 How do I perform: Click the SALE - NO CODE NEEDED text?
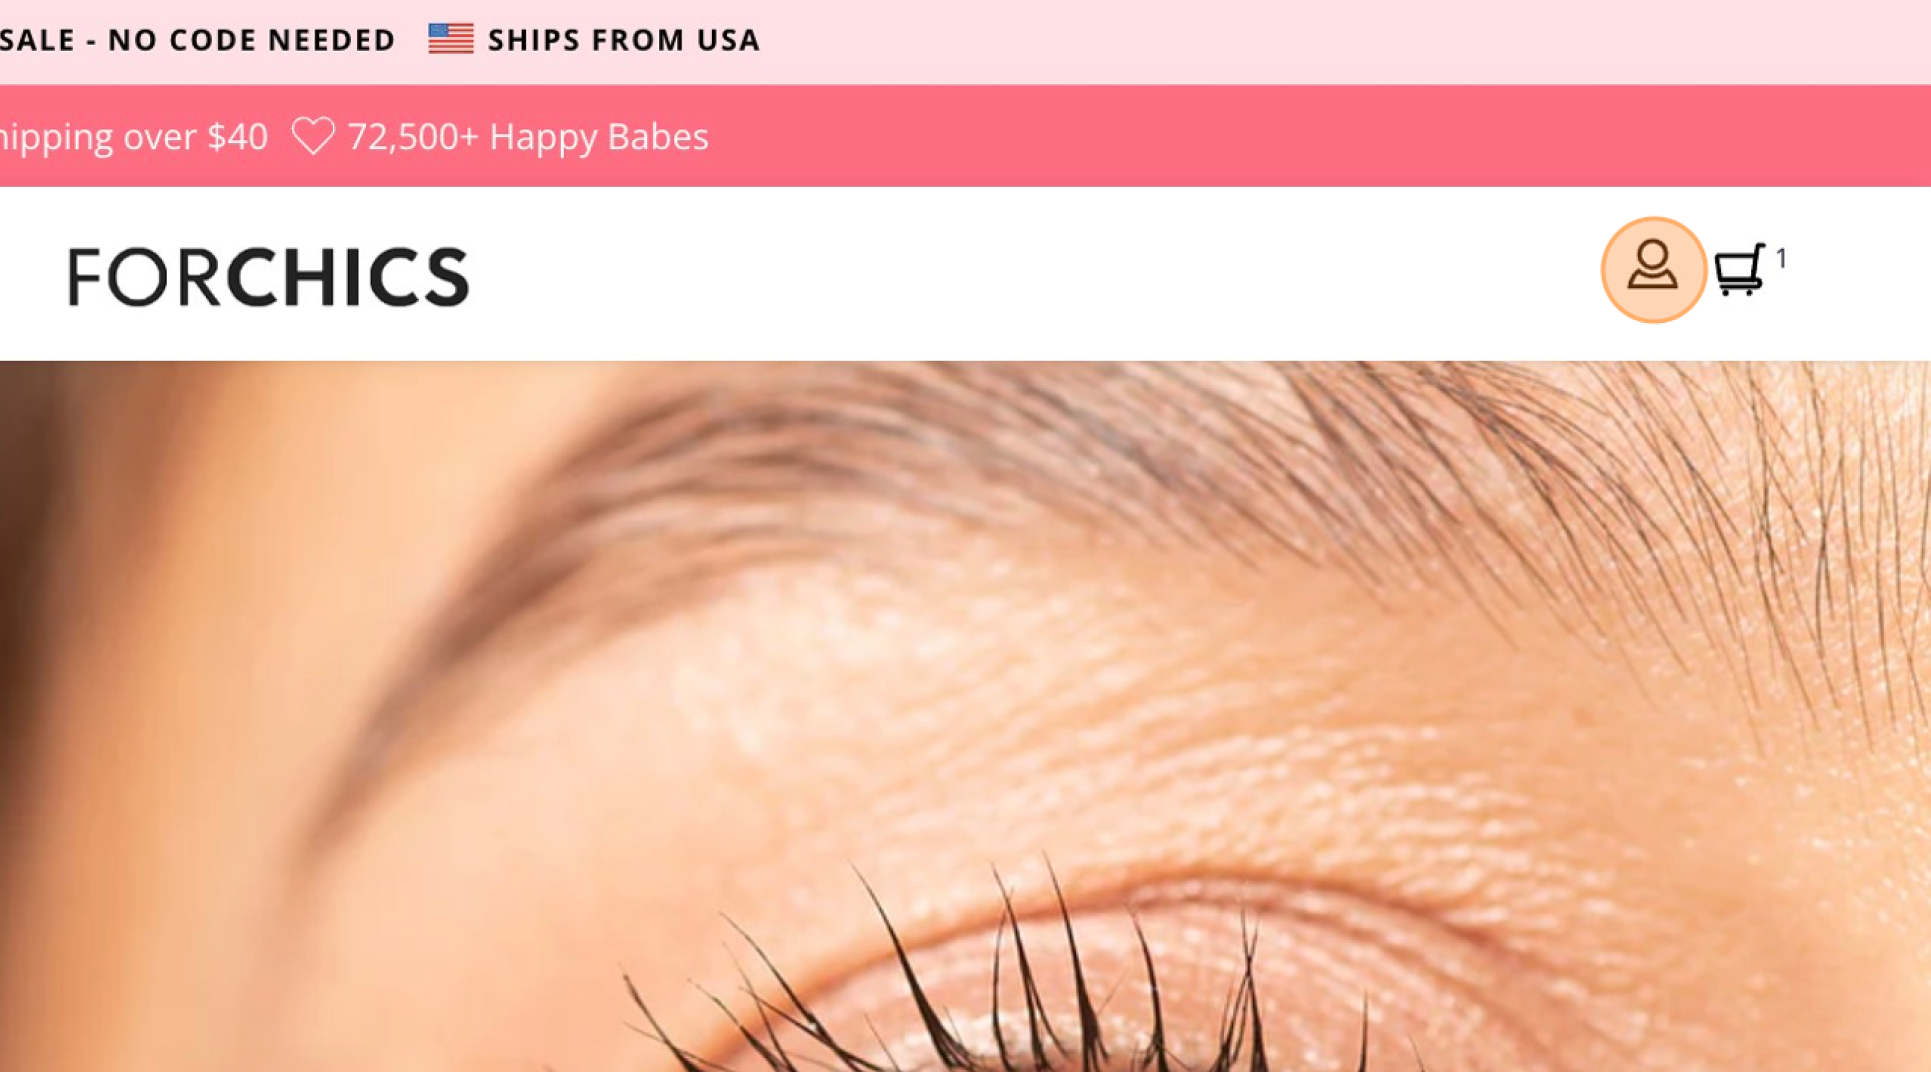pyautogui.click(x=198, y=40)
